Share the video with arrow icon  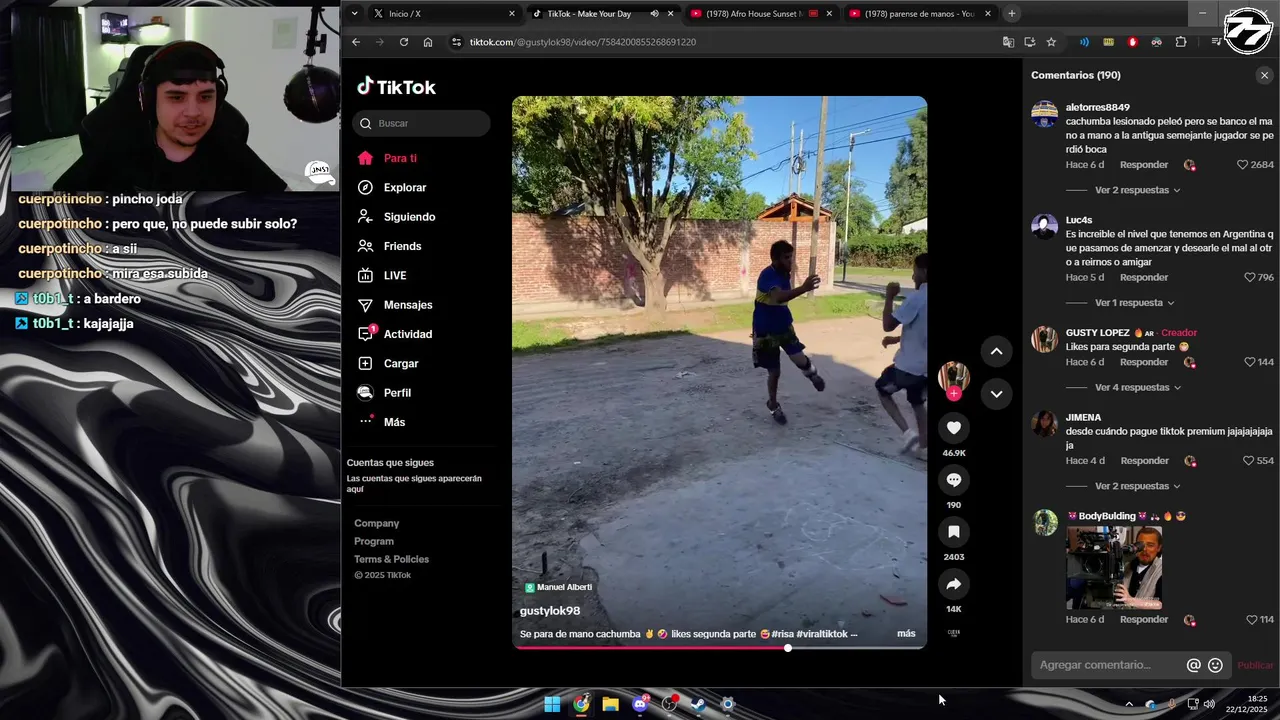[953, 584]
